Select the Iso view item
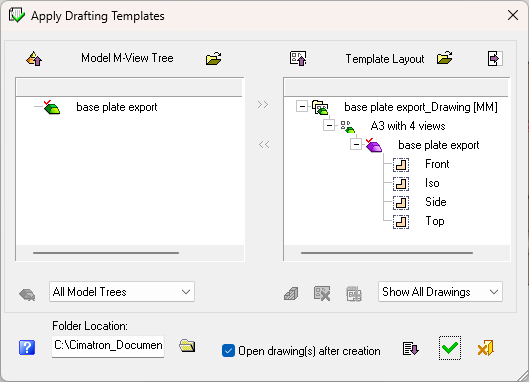The image size is (529, 382). tap(432, 183)
